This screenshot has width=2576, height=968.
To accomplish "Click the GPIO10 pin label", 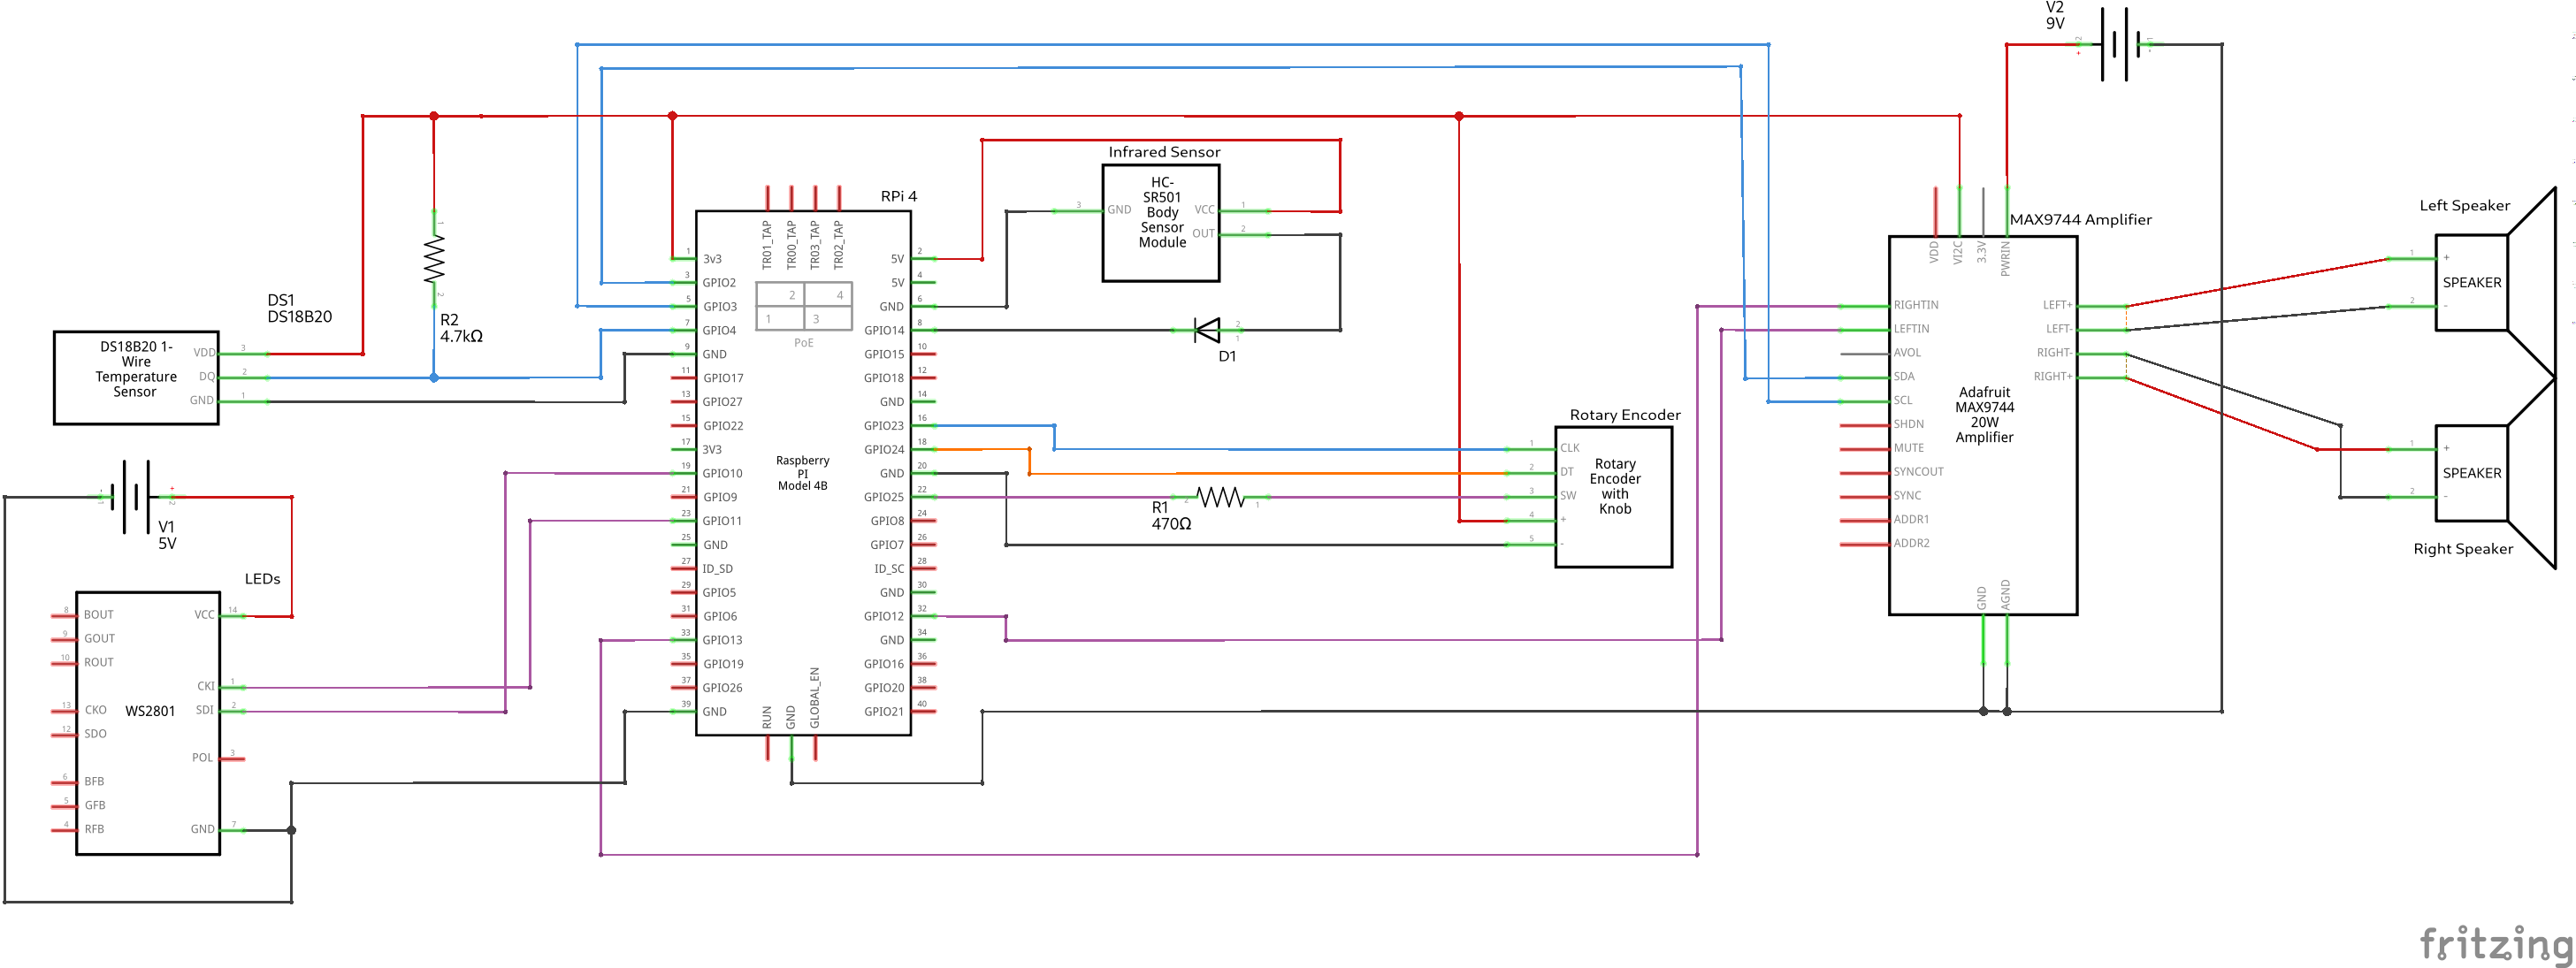I will (722, 474).
